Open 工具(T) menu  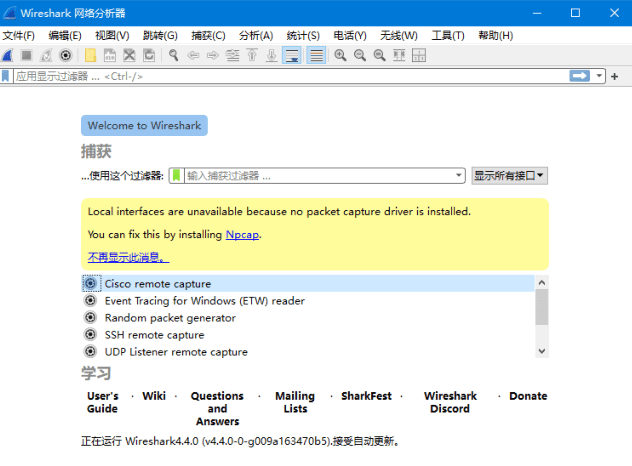pyautogui.click(x=448, y=35)
